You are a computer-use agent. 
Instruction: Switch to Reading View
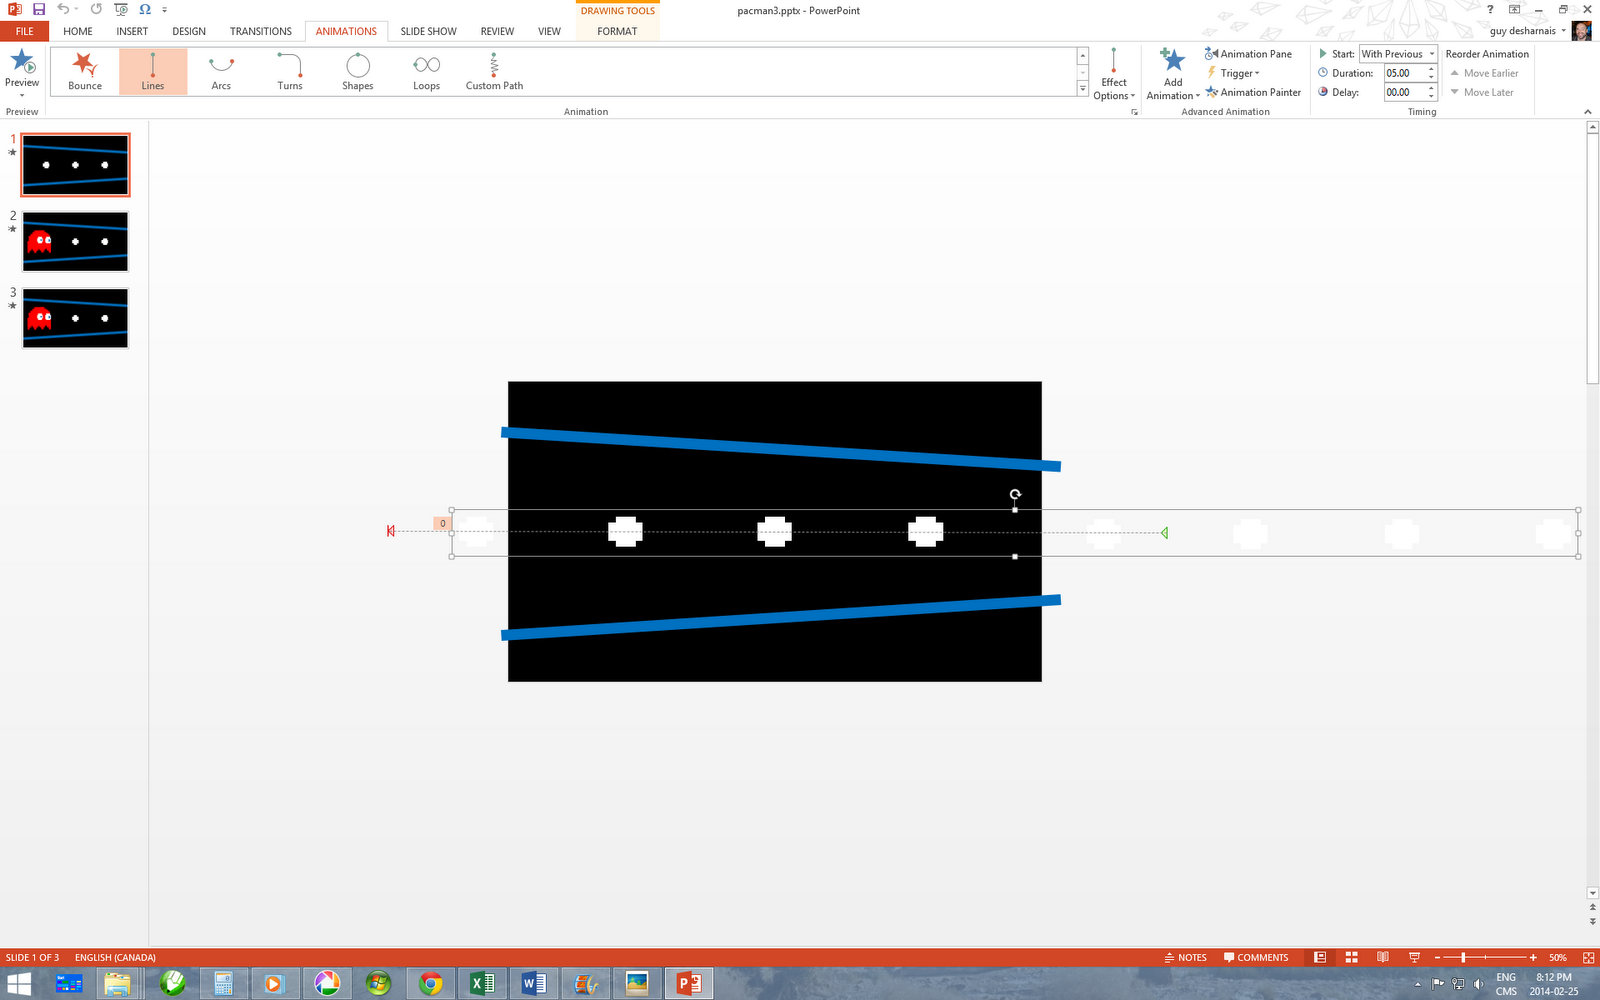[1382, 957]
